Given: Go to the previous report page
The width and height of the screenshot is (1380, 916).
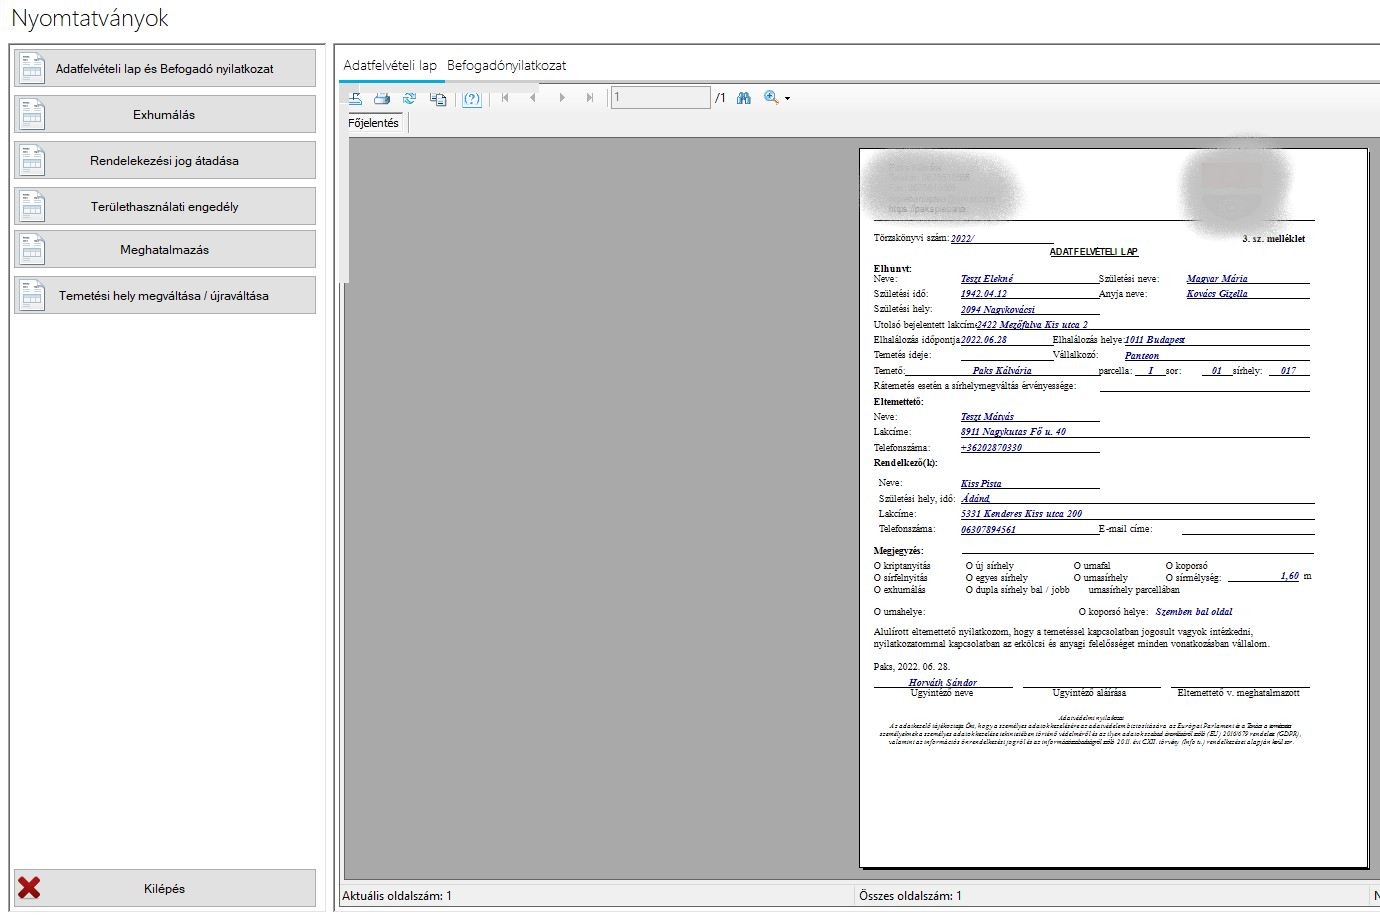Looking at the screenshot, I should [533, 98].
